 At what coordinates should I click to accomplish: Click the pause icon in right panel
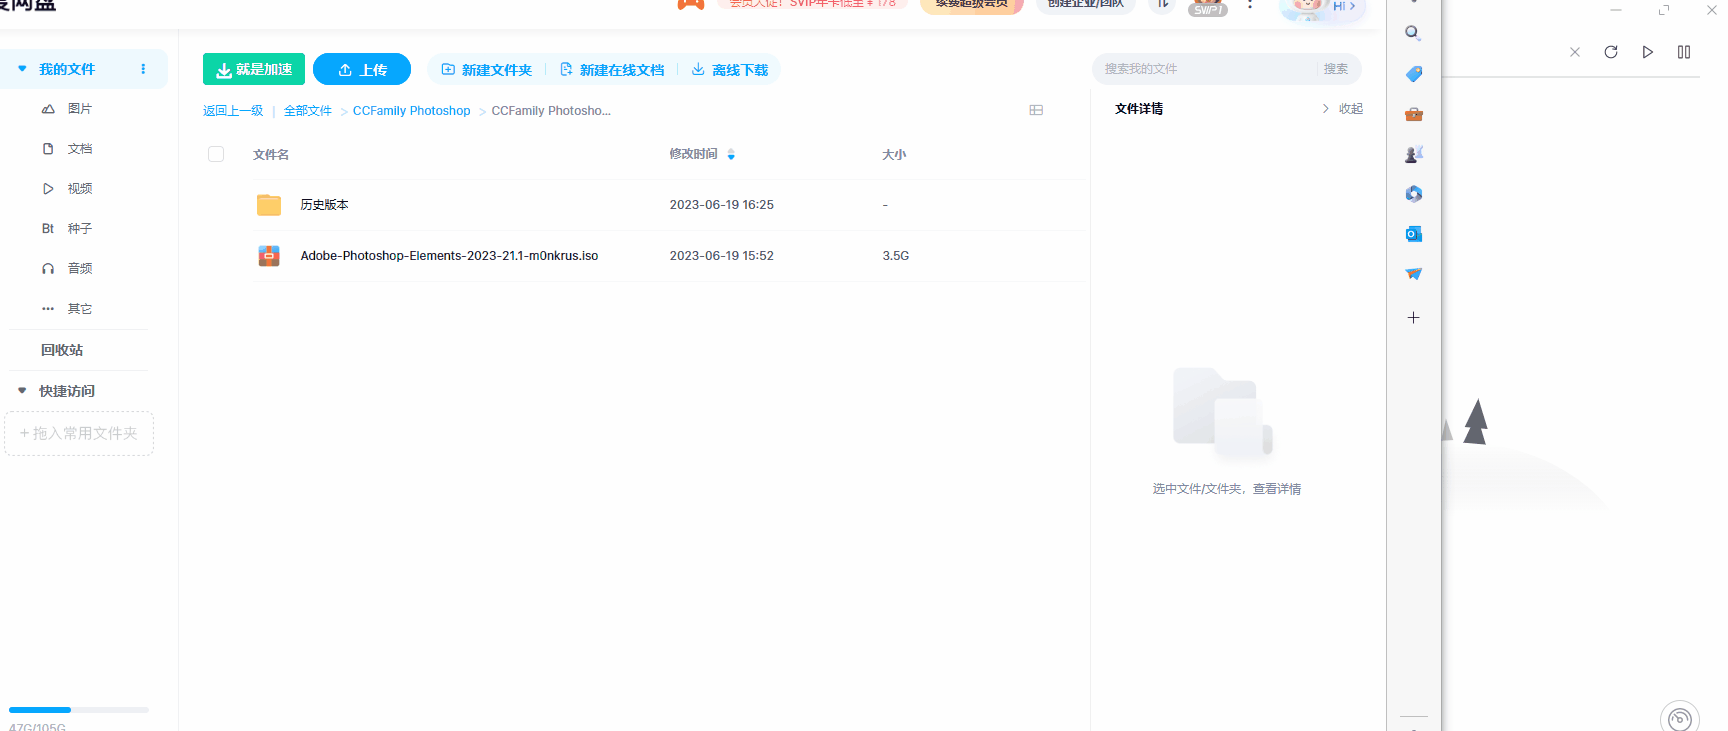(1684, 52)
